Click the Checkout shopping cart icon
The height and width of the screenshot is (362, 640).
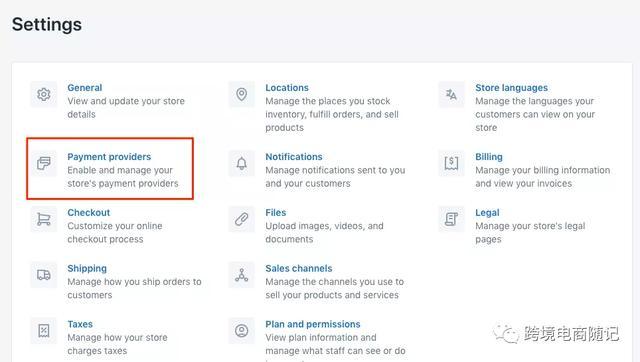44,219
